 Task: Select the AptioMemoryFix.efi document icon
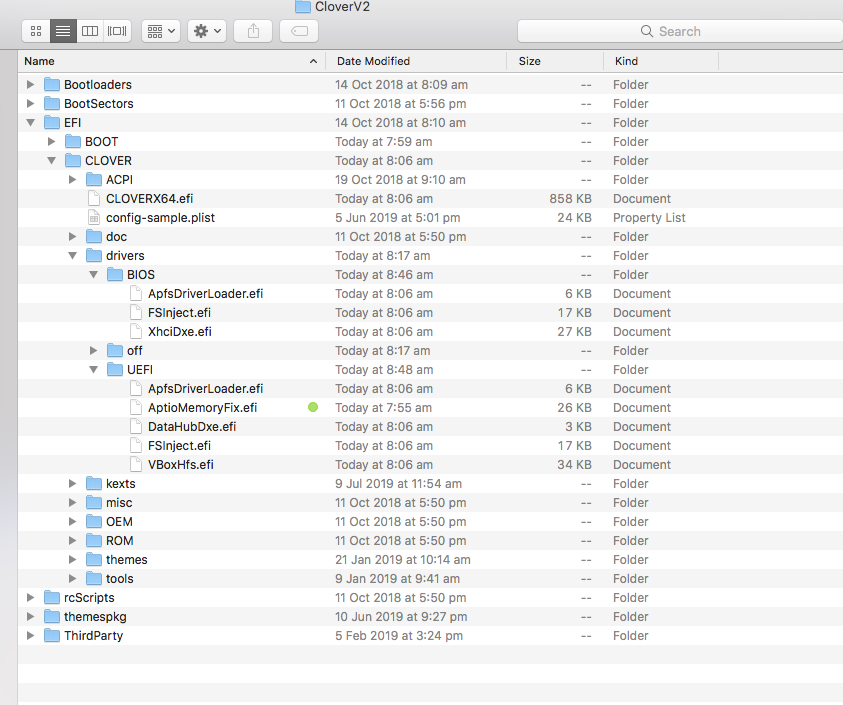[135, 408]
